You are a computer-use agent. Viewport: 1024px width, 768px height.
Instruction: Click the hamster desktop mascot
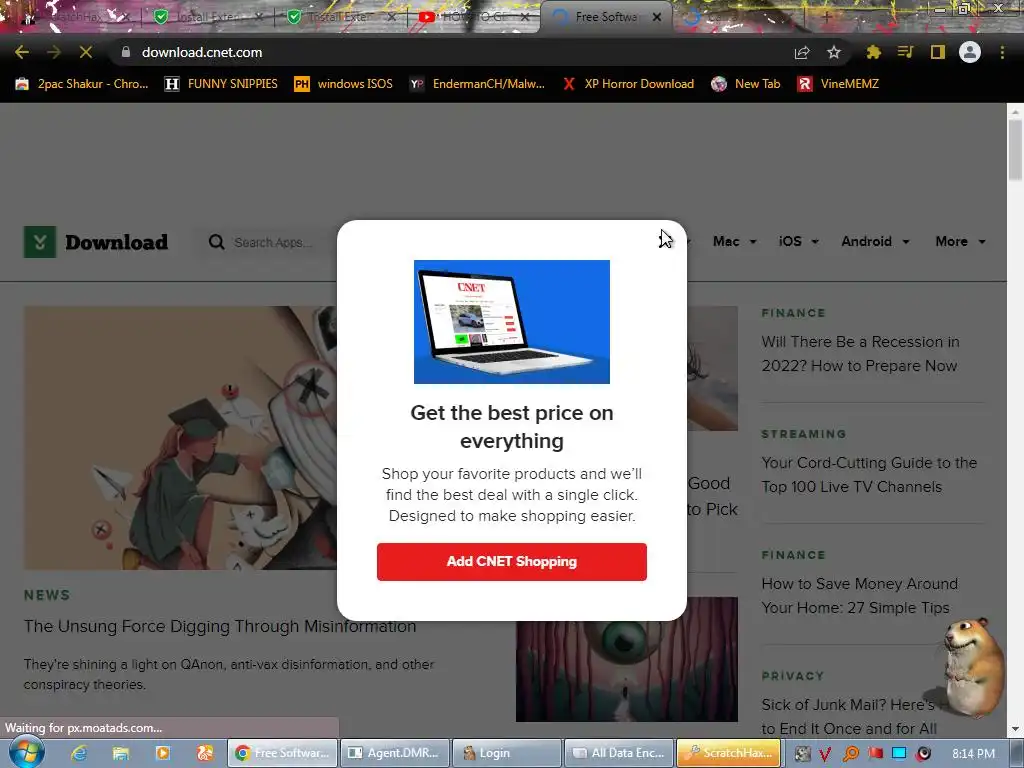tap(972, 666)
